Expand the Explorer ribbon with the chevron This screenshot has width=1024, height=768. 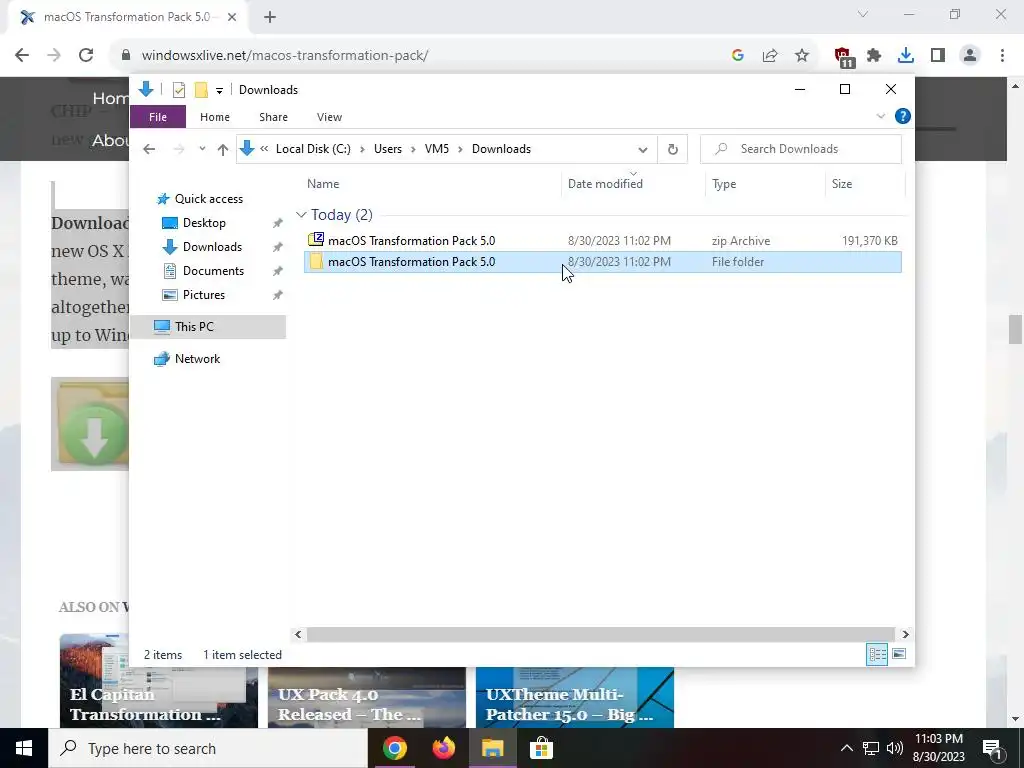pyautogui.click(x=880, y=116)
